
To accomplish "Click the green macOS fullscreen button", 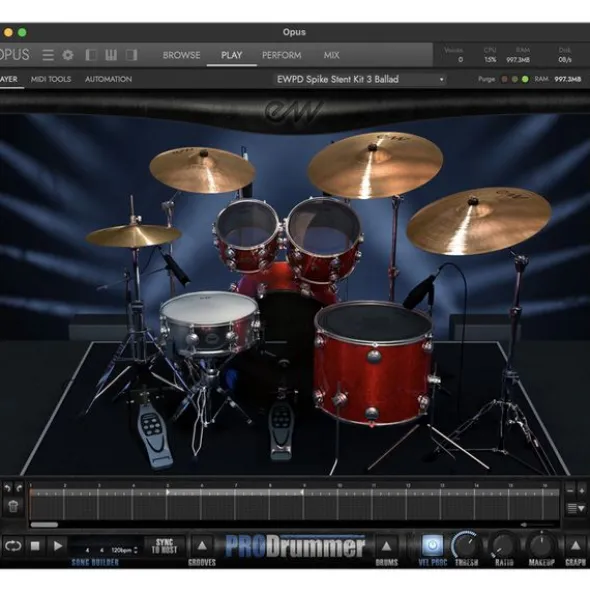I will click(22, 32).
